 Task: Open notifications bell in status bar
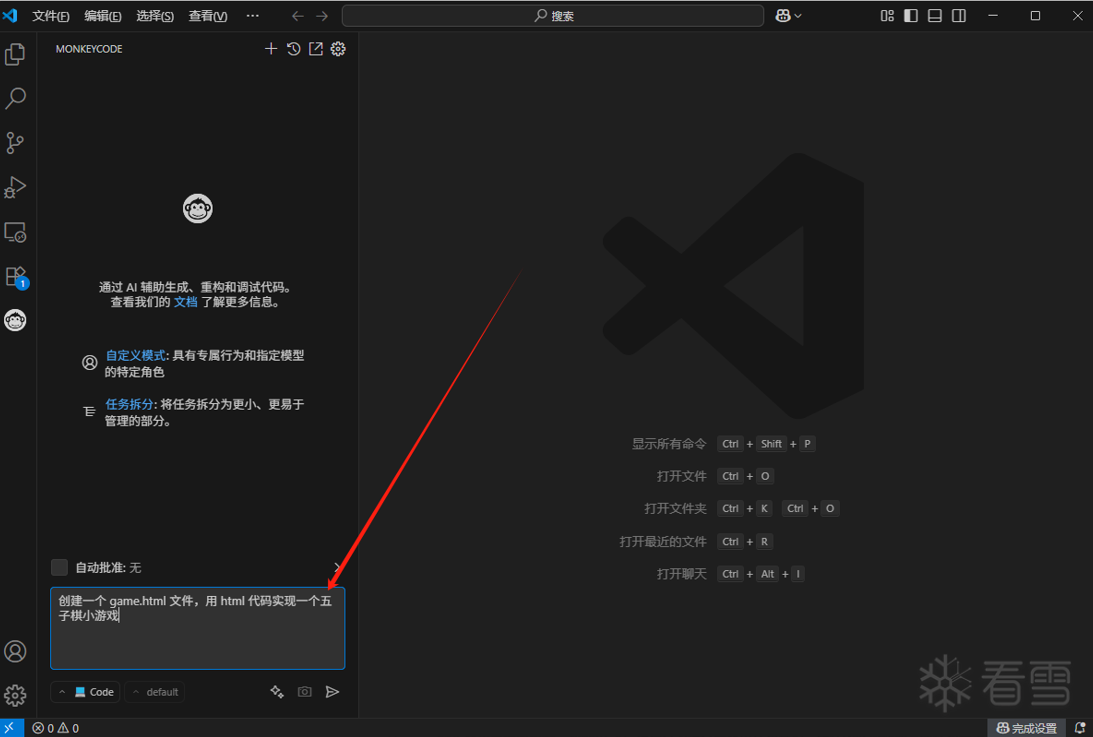coord(1080,728)
